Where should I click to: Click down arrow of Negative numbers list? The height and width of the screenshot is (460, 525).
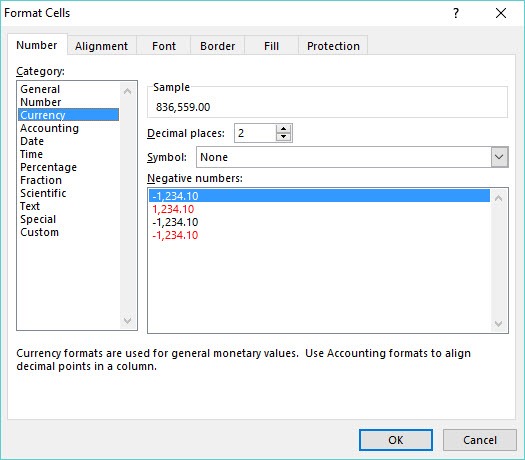click(498, 324)
